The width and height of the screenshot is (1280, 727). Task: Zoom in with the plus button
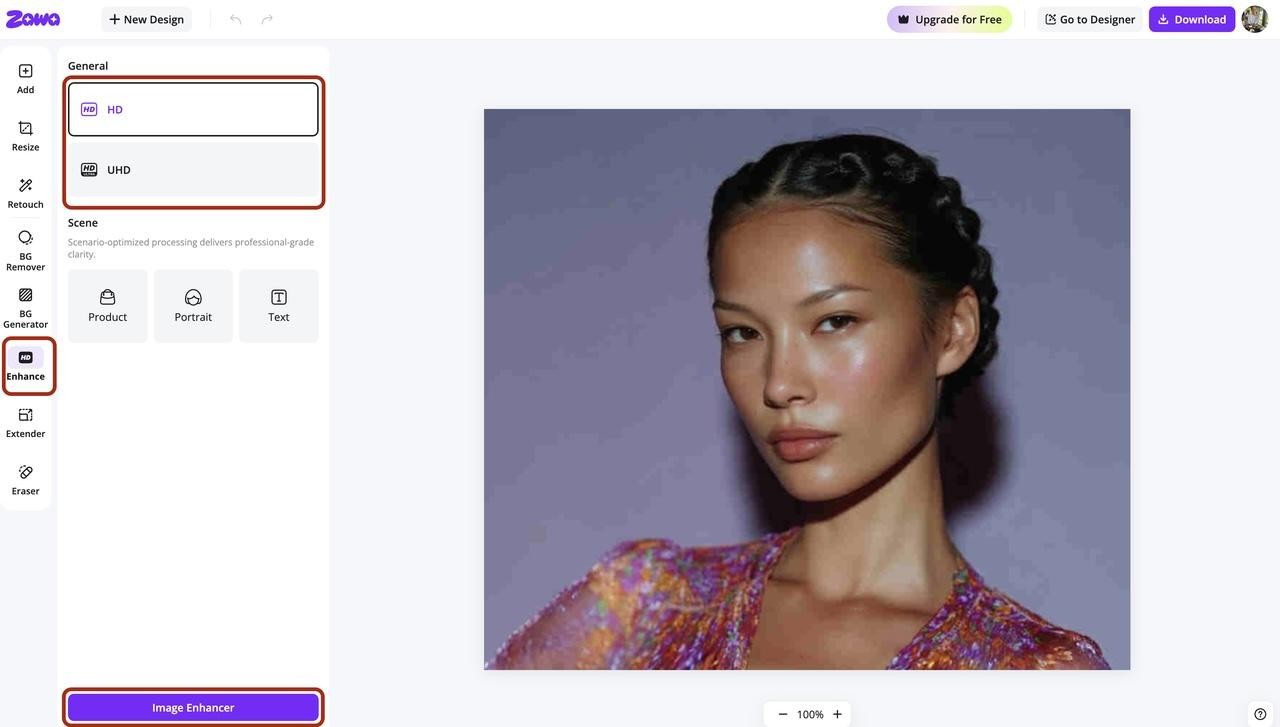pos(837,714)
